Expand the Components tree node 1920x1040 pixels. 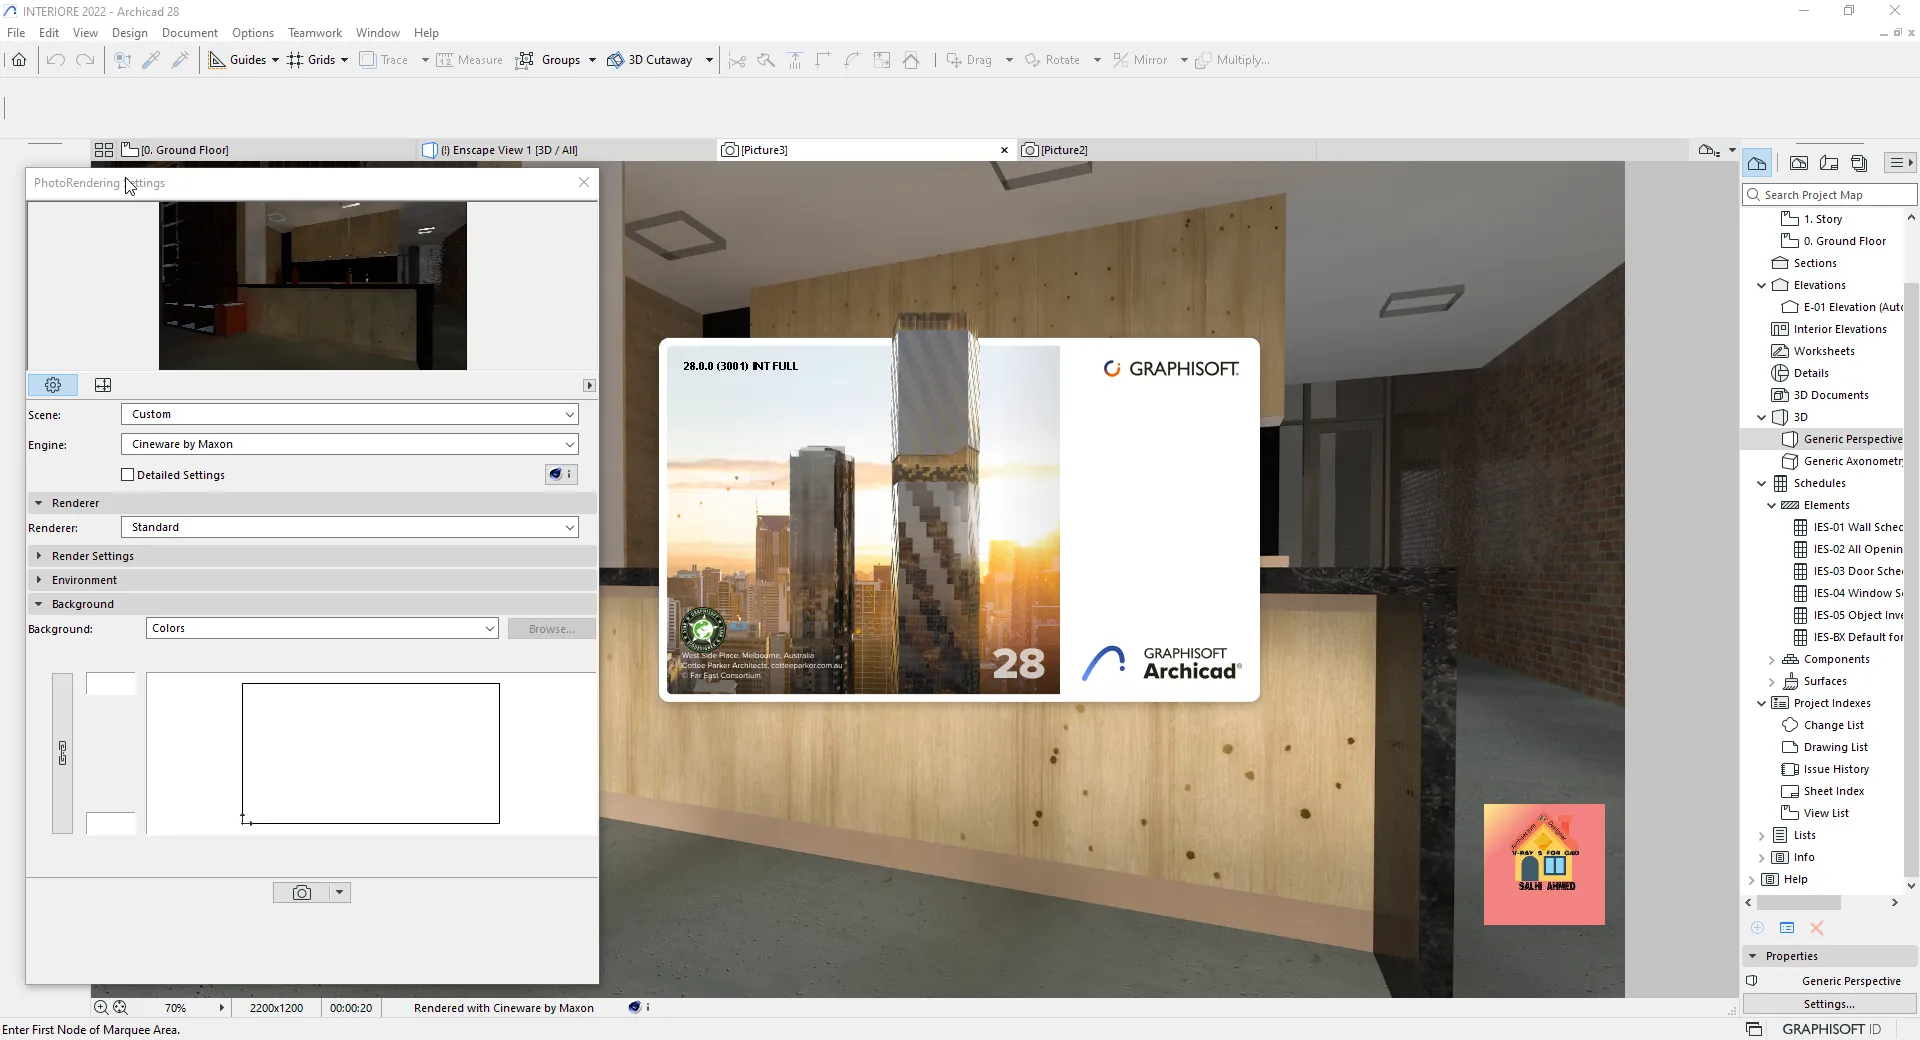(1772, 659)
